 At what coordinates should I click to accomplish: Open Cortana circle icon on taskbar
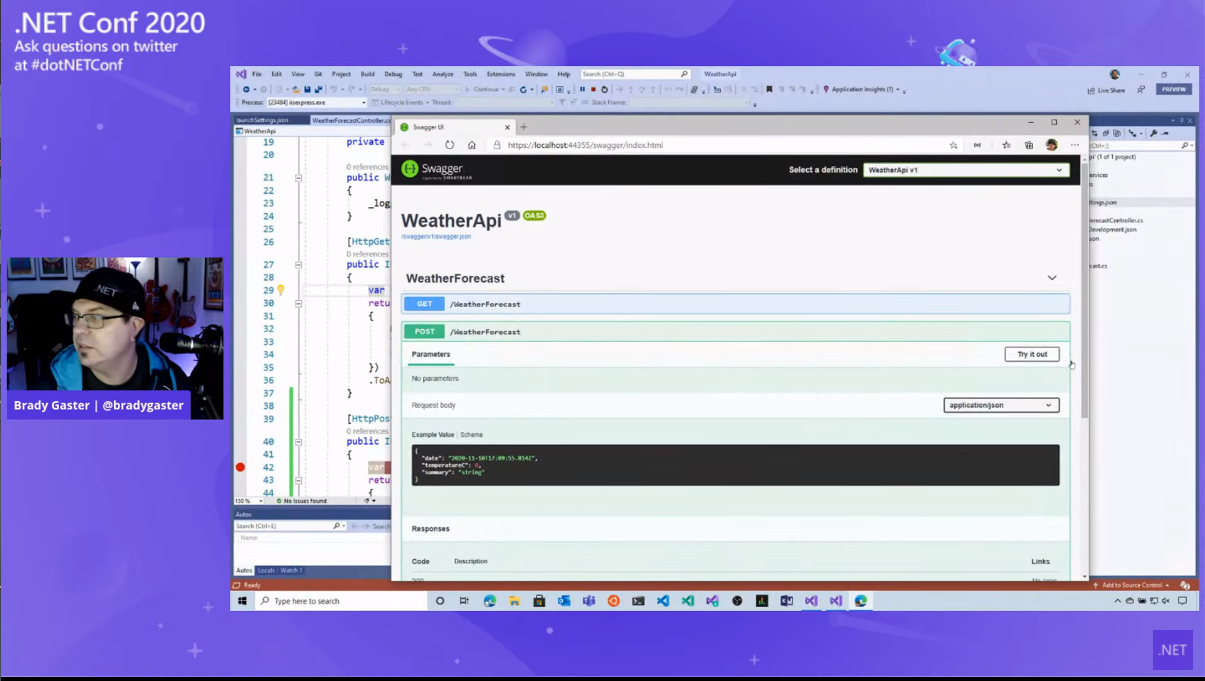[440, 601]
